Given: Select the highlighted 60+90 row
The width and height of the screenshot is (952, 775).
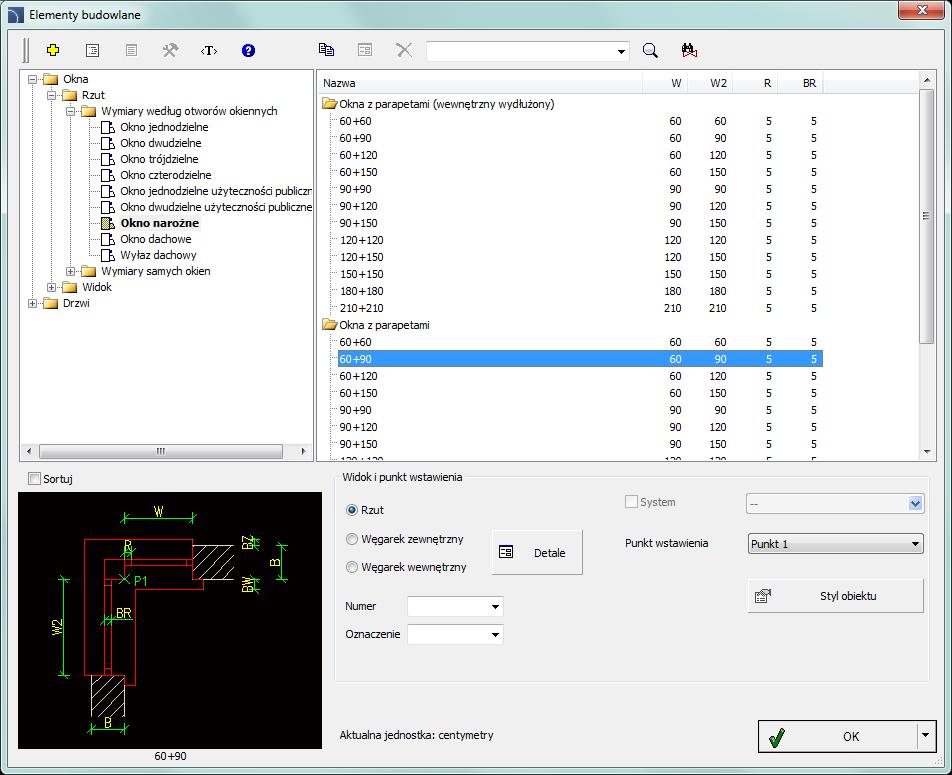Looking at the screenshot, I should (x=580, y=359).
